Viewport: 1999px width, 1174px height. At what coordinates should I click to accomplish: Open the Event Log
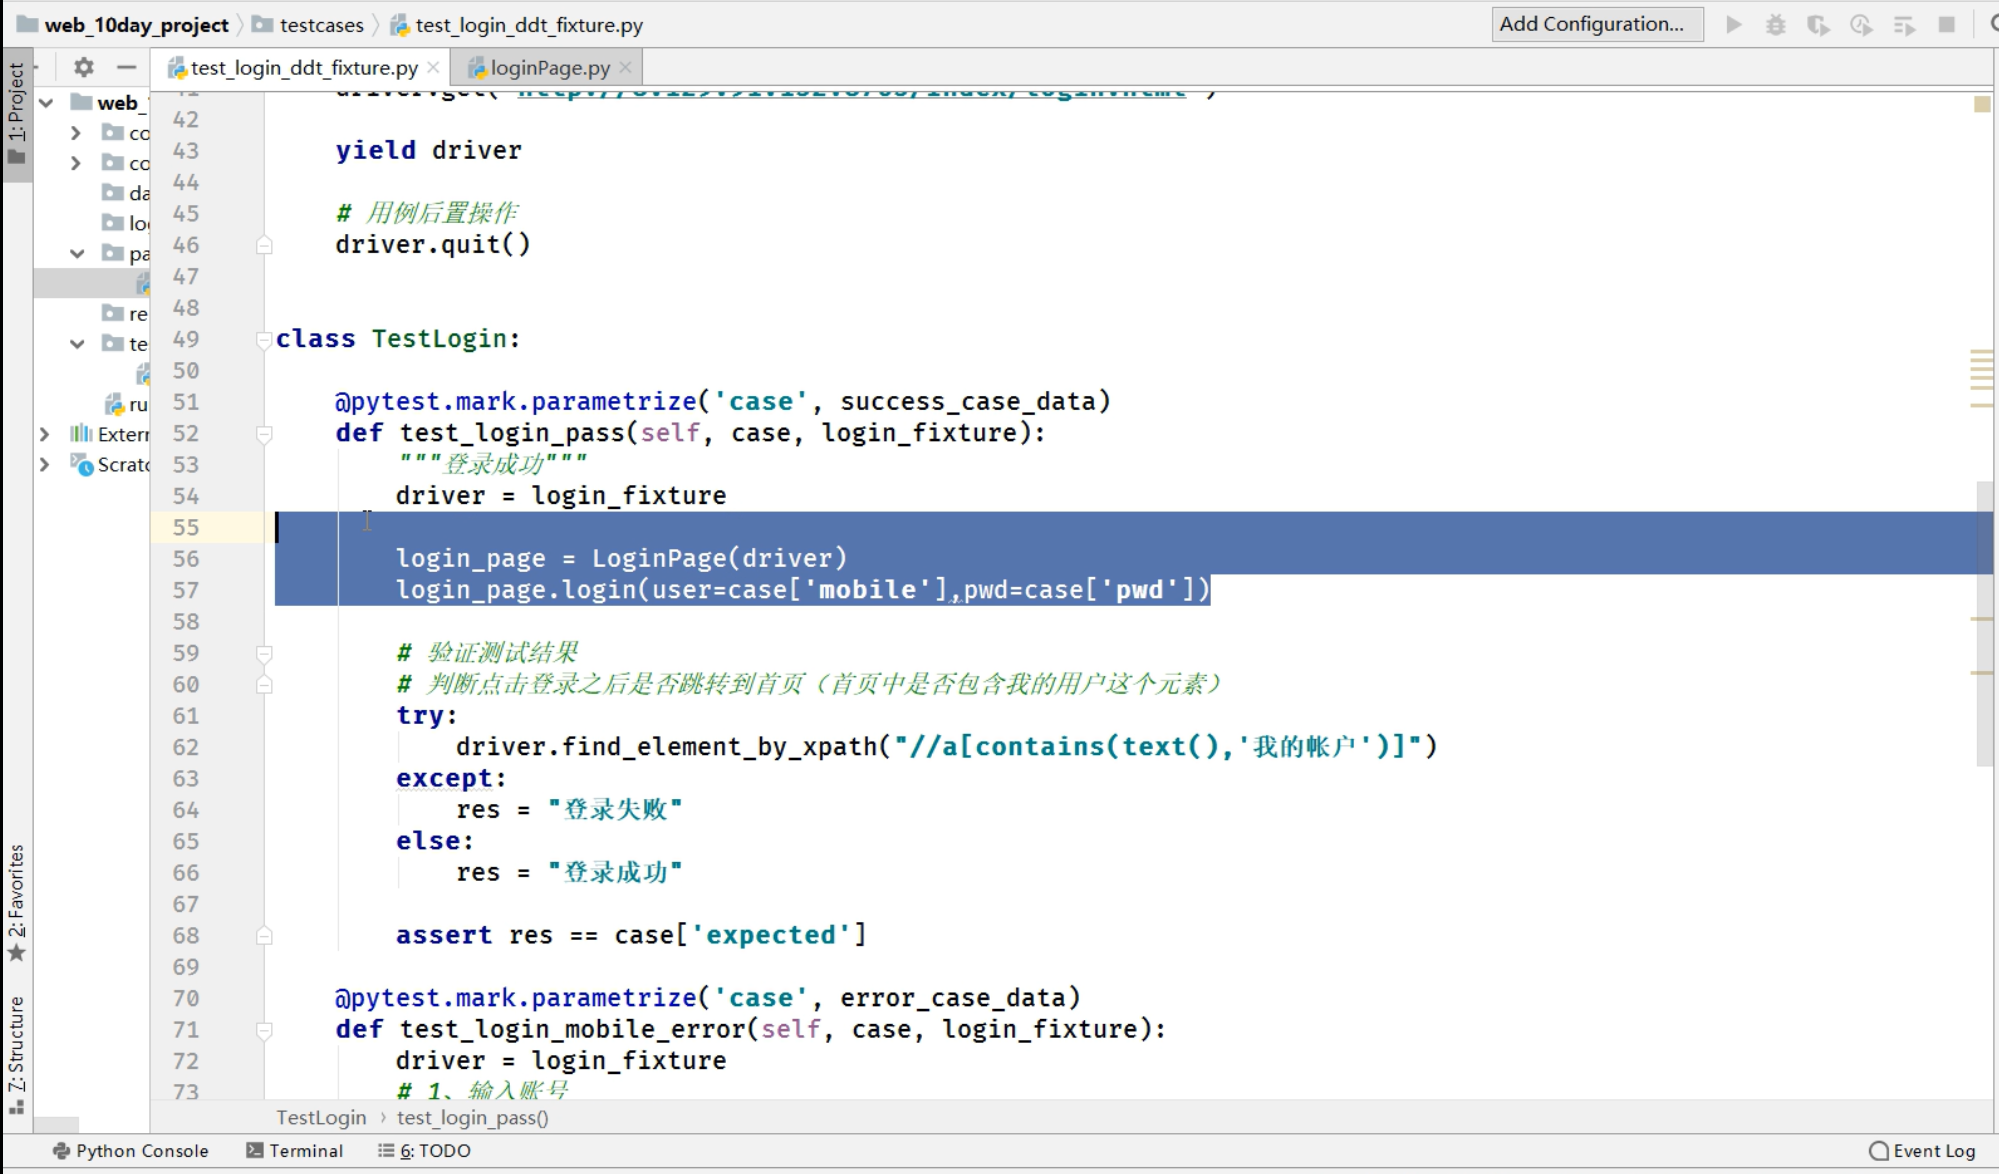[x=1922, y=1151]
